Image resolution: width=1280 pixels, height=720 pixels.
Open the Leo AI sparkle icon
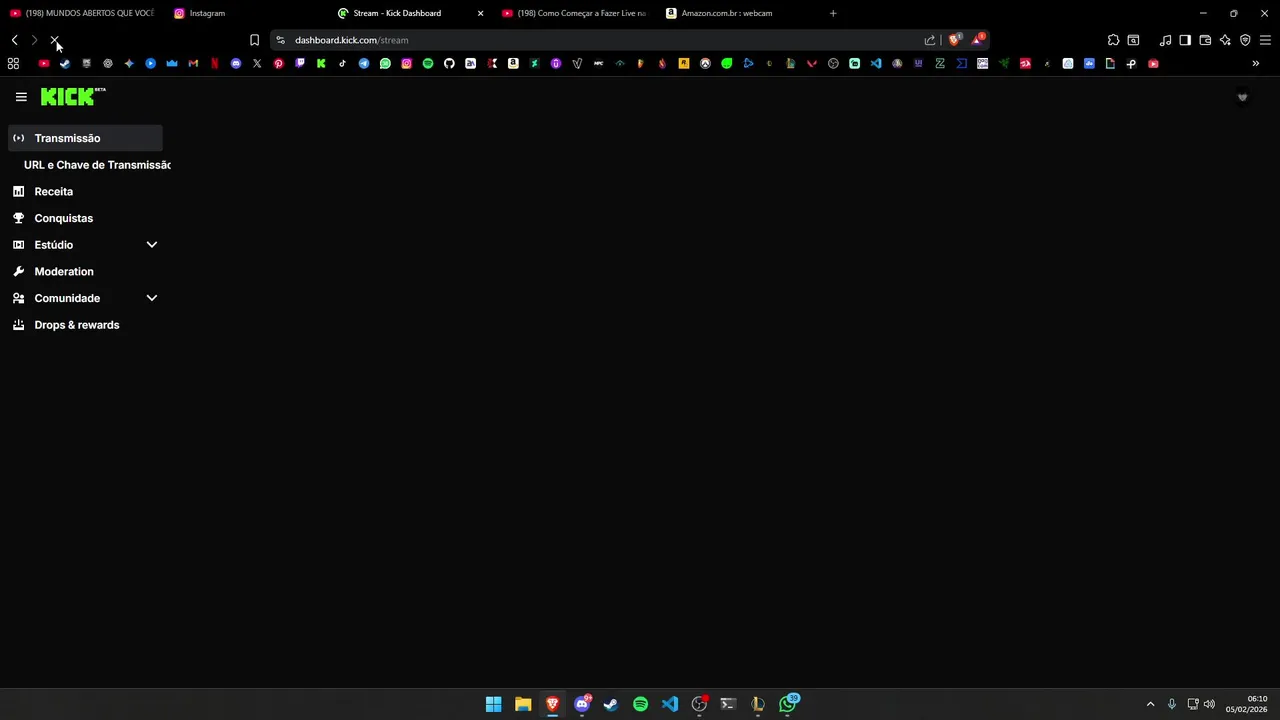[x=1225, y=40]
